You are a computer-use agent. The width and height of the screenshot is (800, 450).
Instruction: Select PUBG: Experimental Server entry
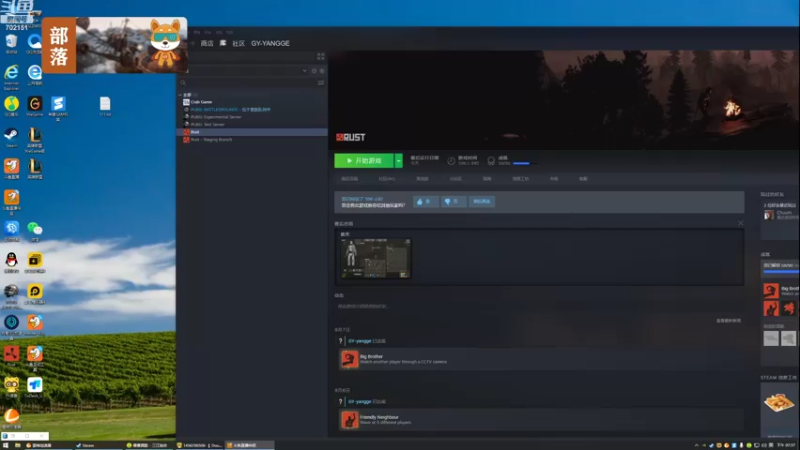(x=215, y=117)
